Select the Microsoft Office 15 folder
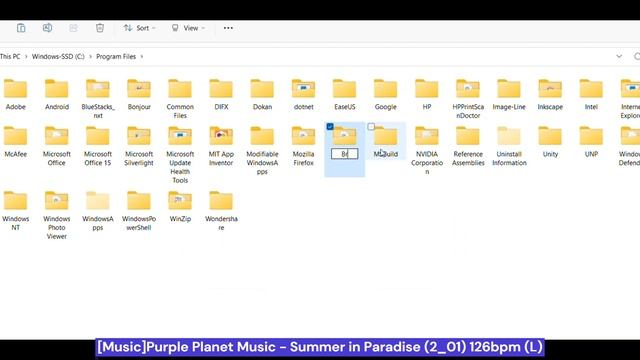This screenshot has height=360, width=640. point(98,146)
